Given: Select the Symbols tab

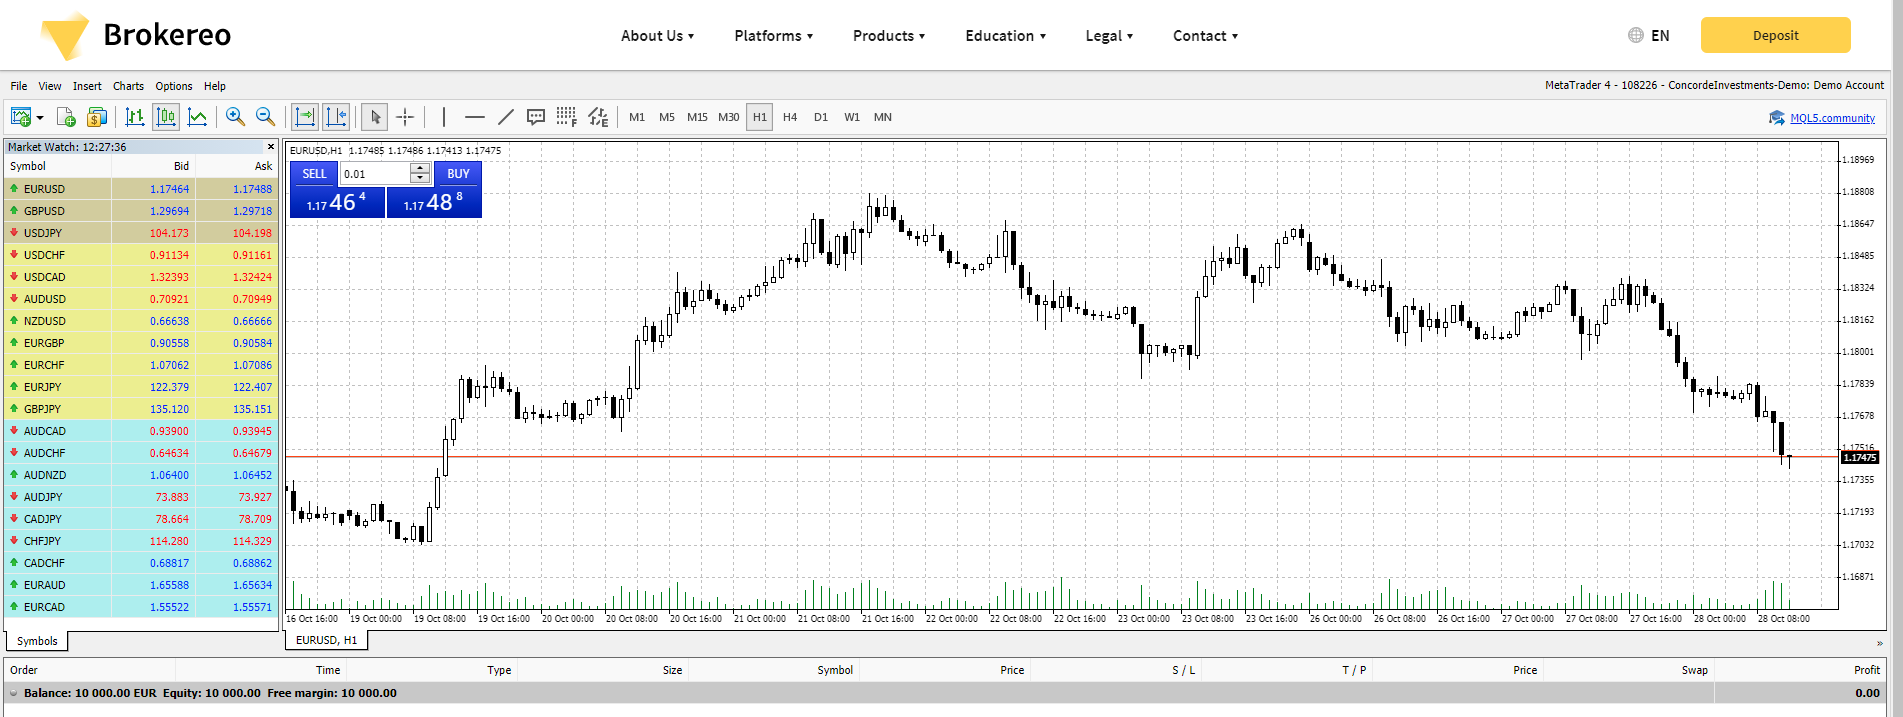Looking at the screenshot, I should coord(37,641).
